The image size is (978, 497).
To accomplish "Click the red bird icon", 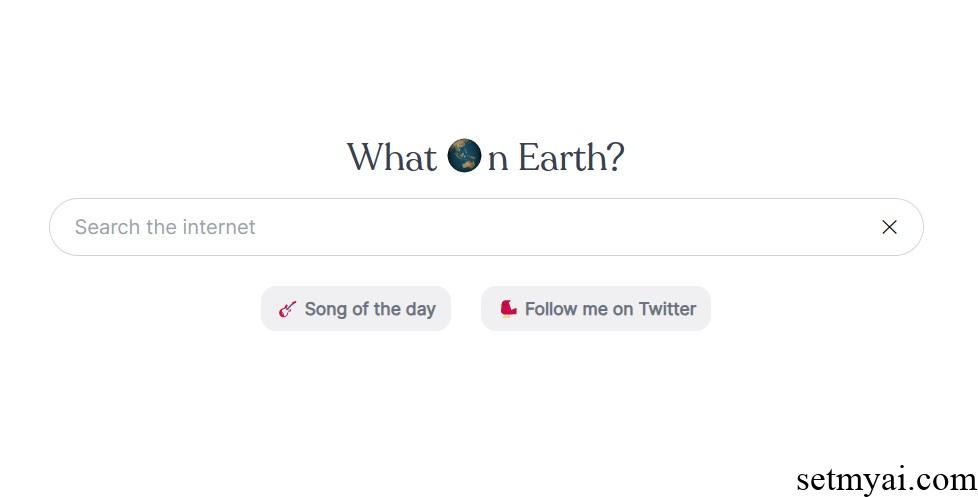I will click(508, 308).
